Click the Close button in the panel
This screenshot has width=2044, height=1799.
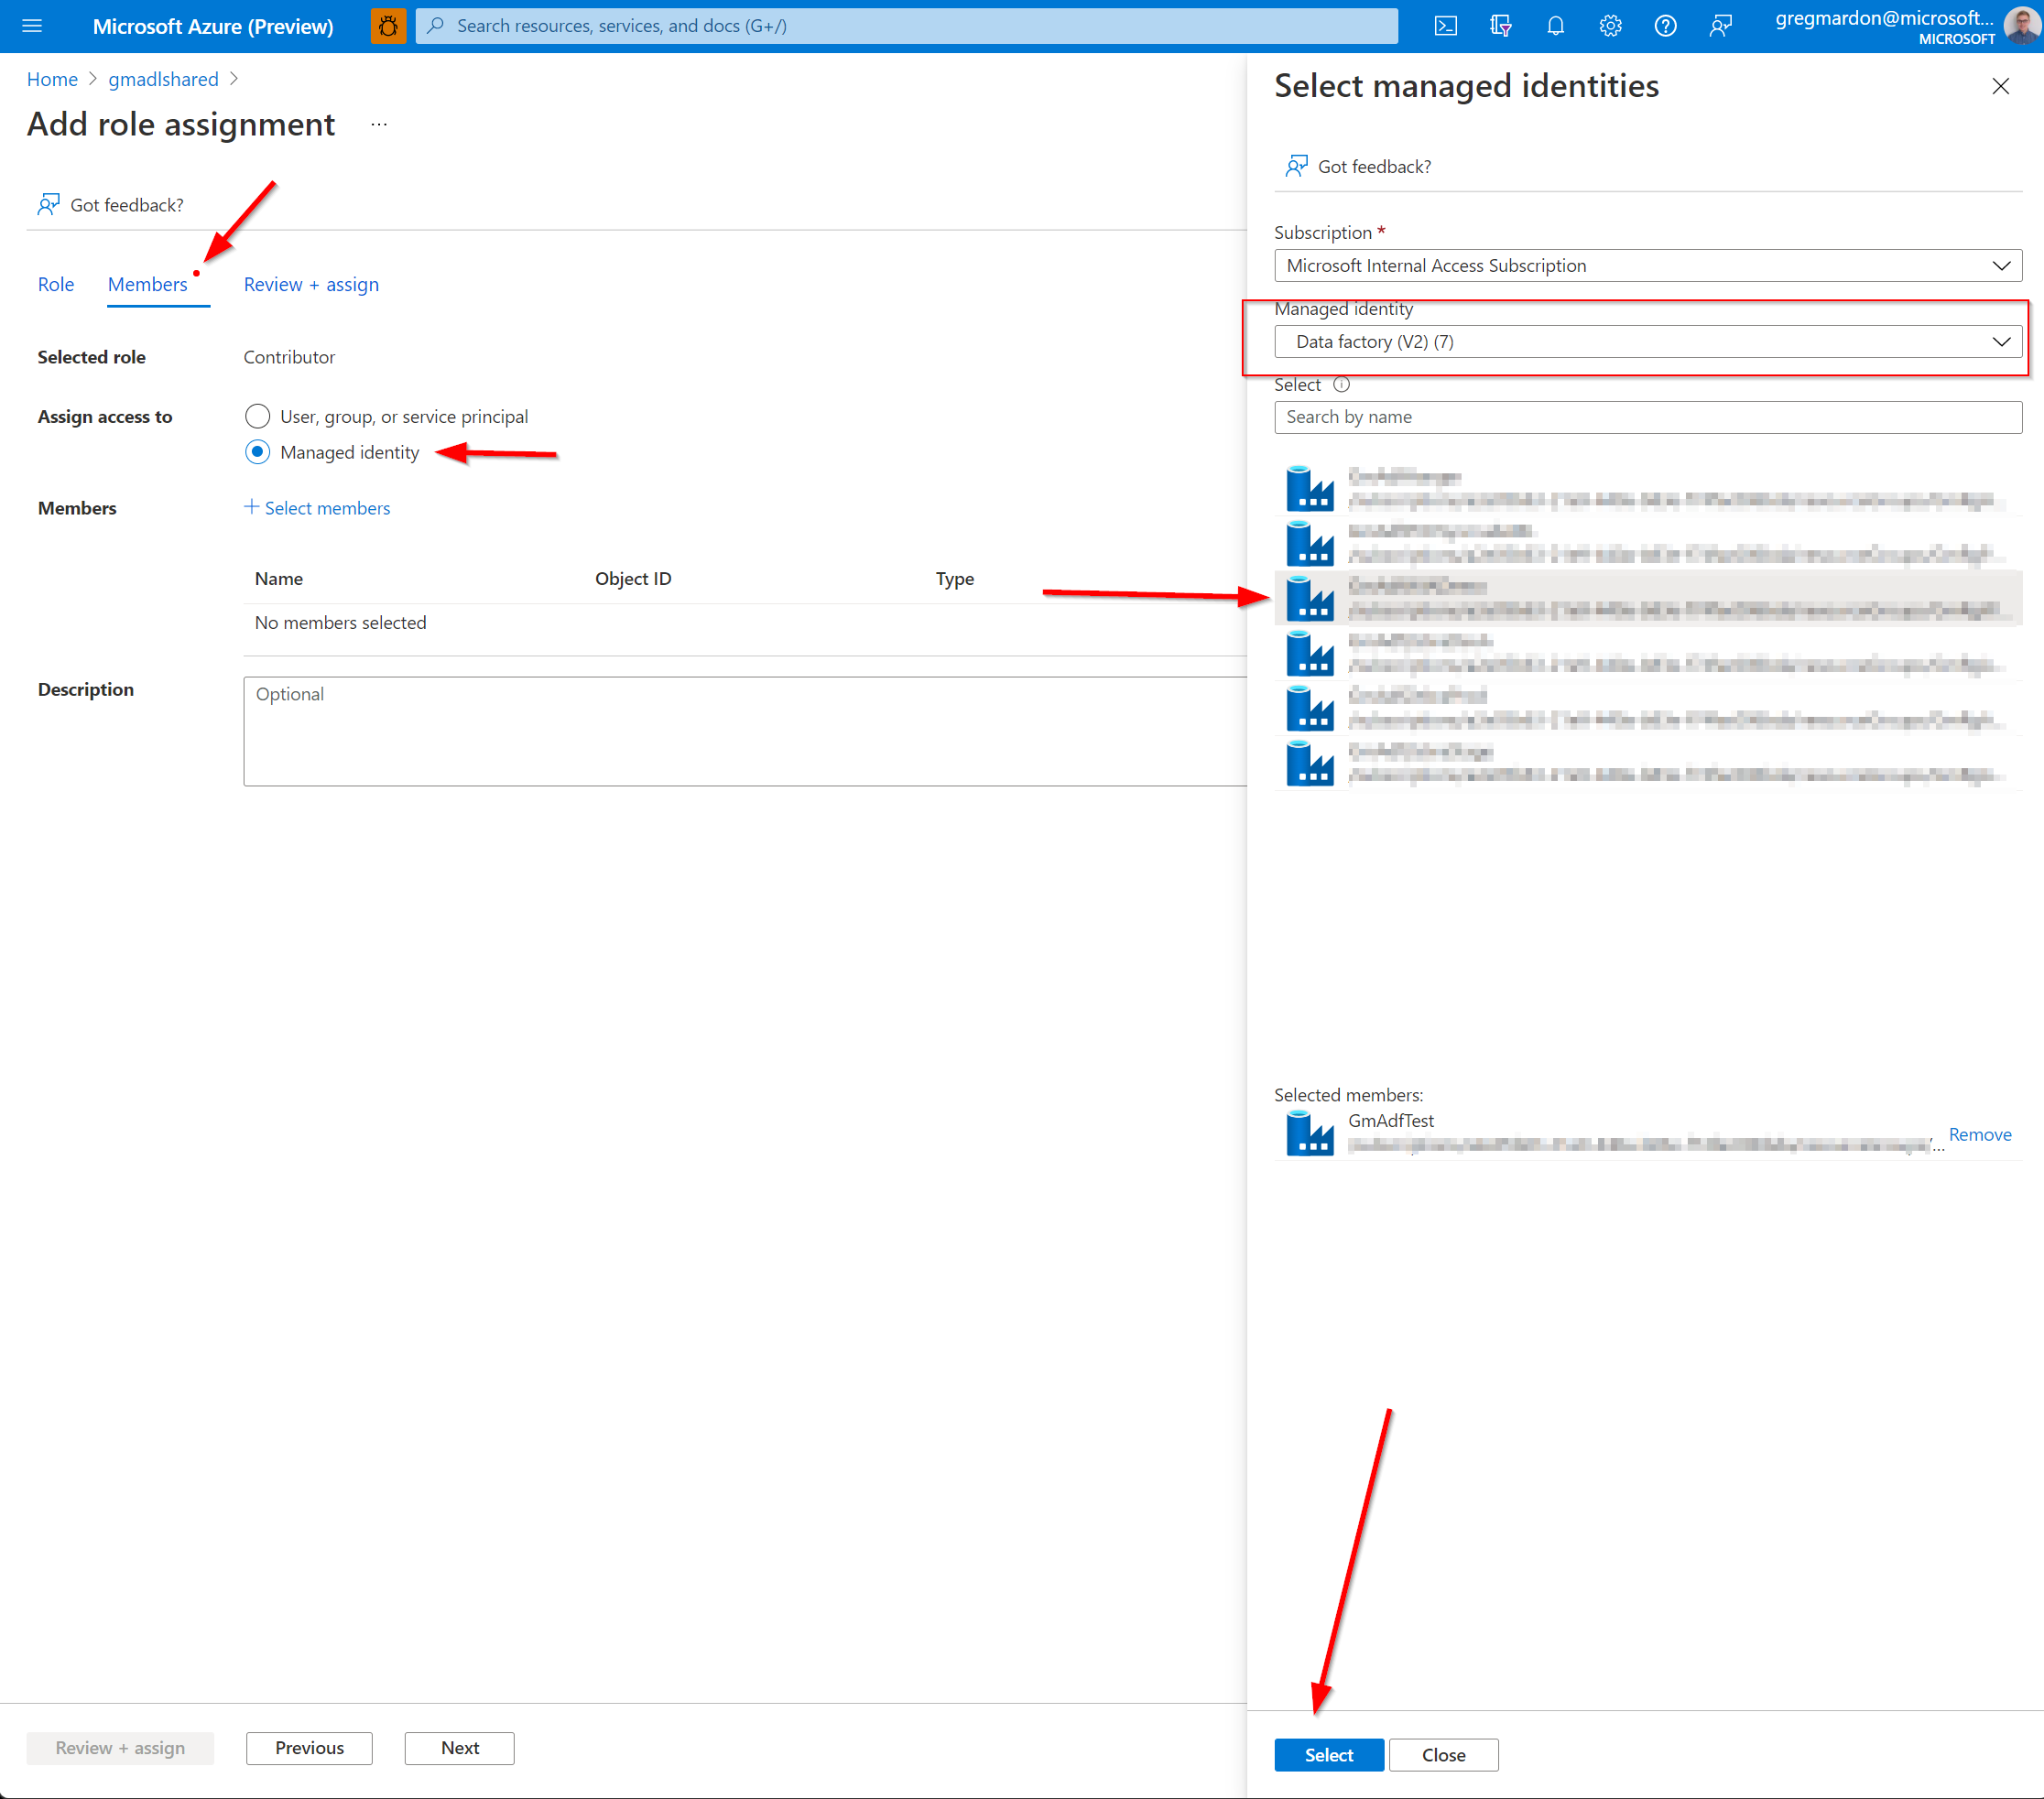coord(1443,1755)
